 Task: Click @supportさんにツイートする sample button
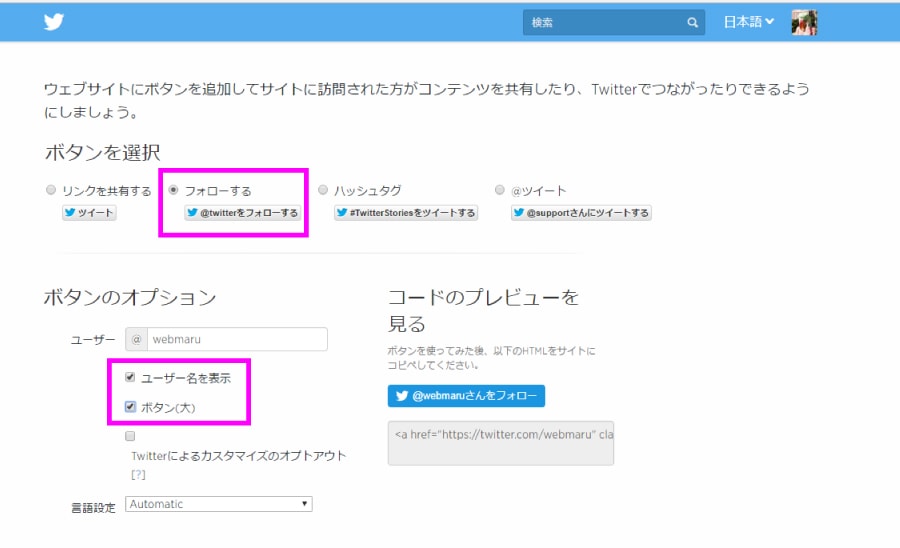coord(581,212)
